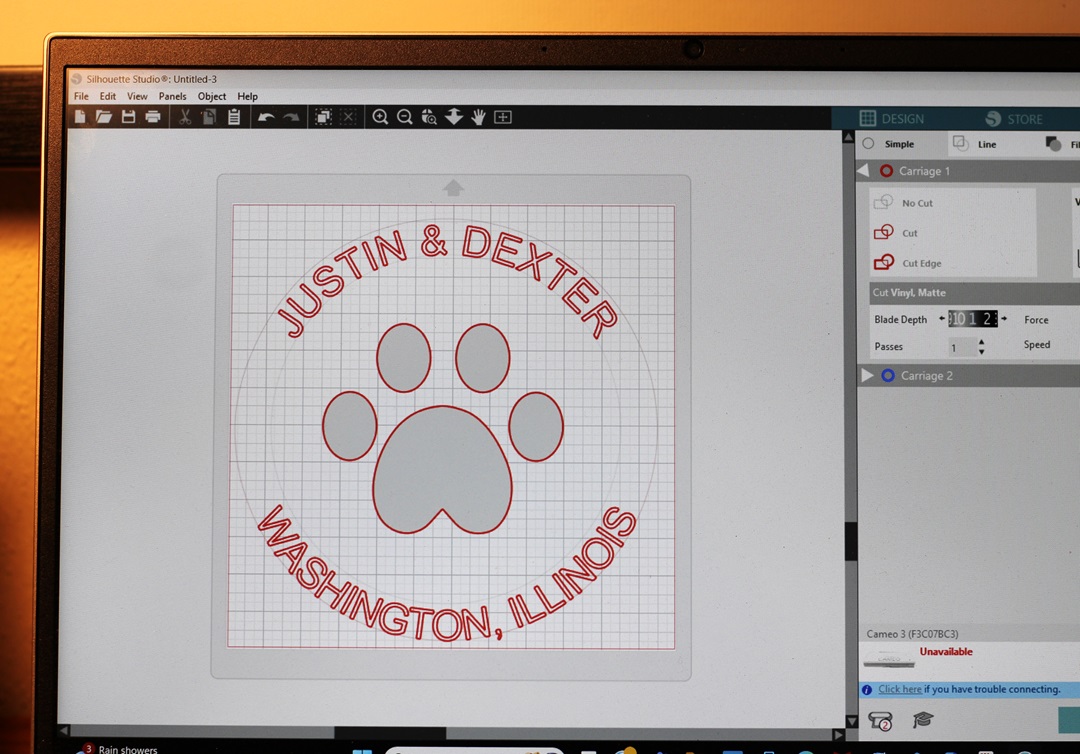
Task: Activate the Pan hand tool
Action: (x=478, y=117)
